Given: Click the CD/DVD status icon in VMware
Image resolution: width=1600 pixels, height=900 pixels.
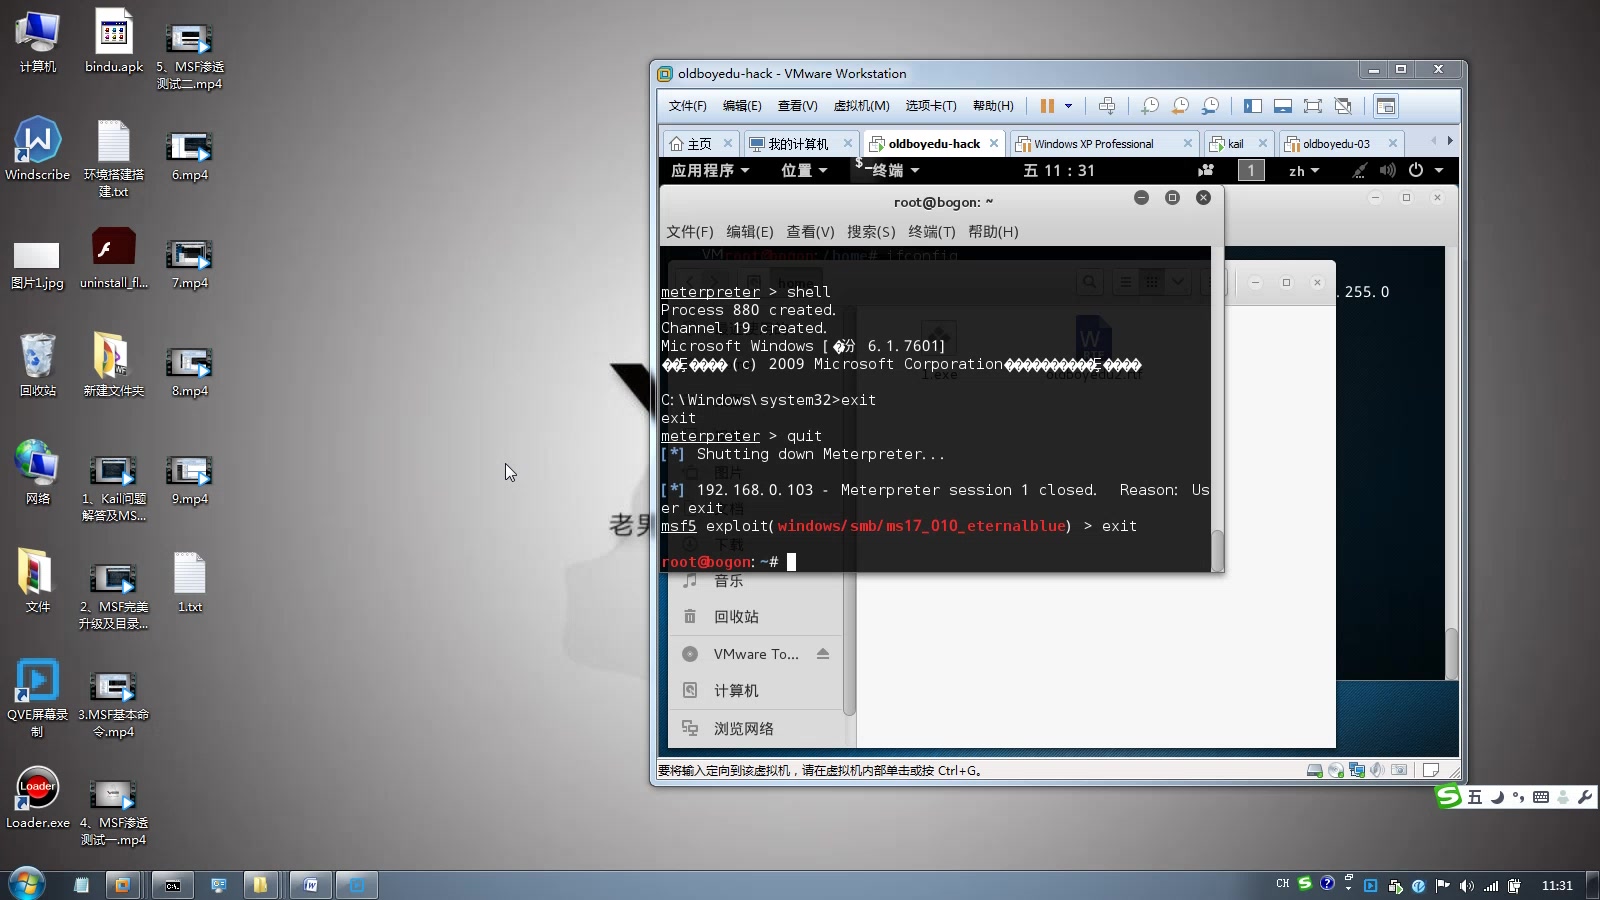Looking at the screenshot, I should [1336, 770].
